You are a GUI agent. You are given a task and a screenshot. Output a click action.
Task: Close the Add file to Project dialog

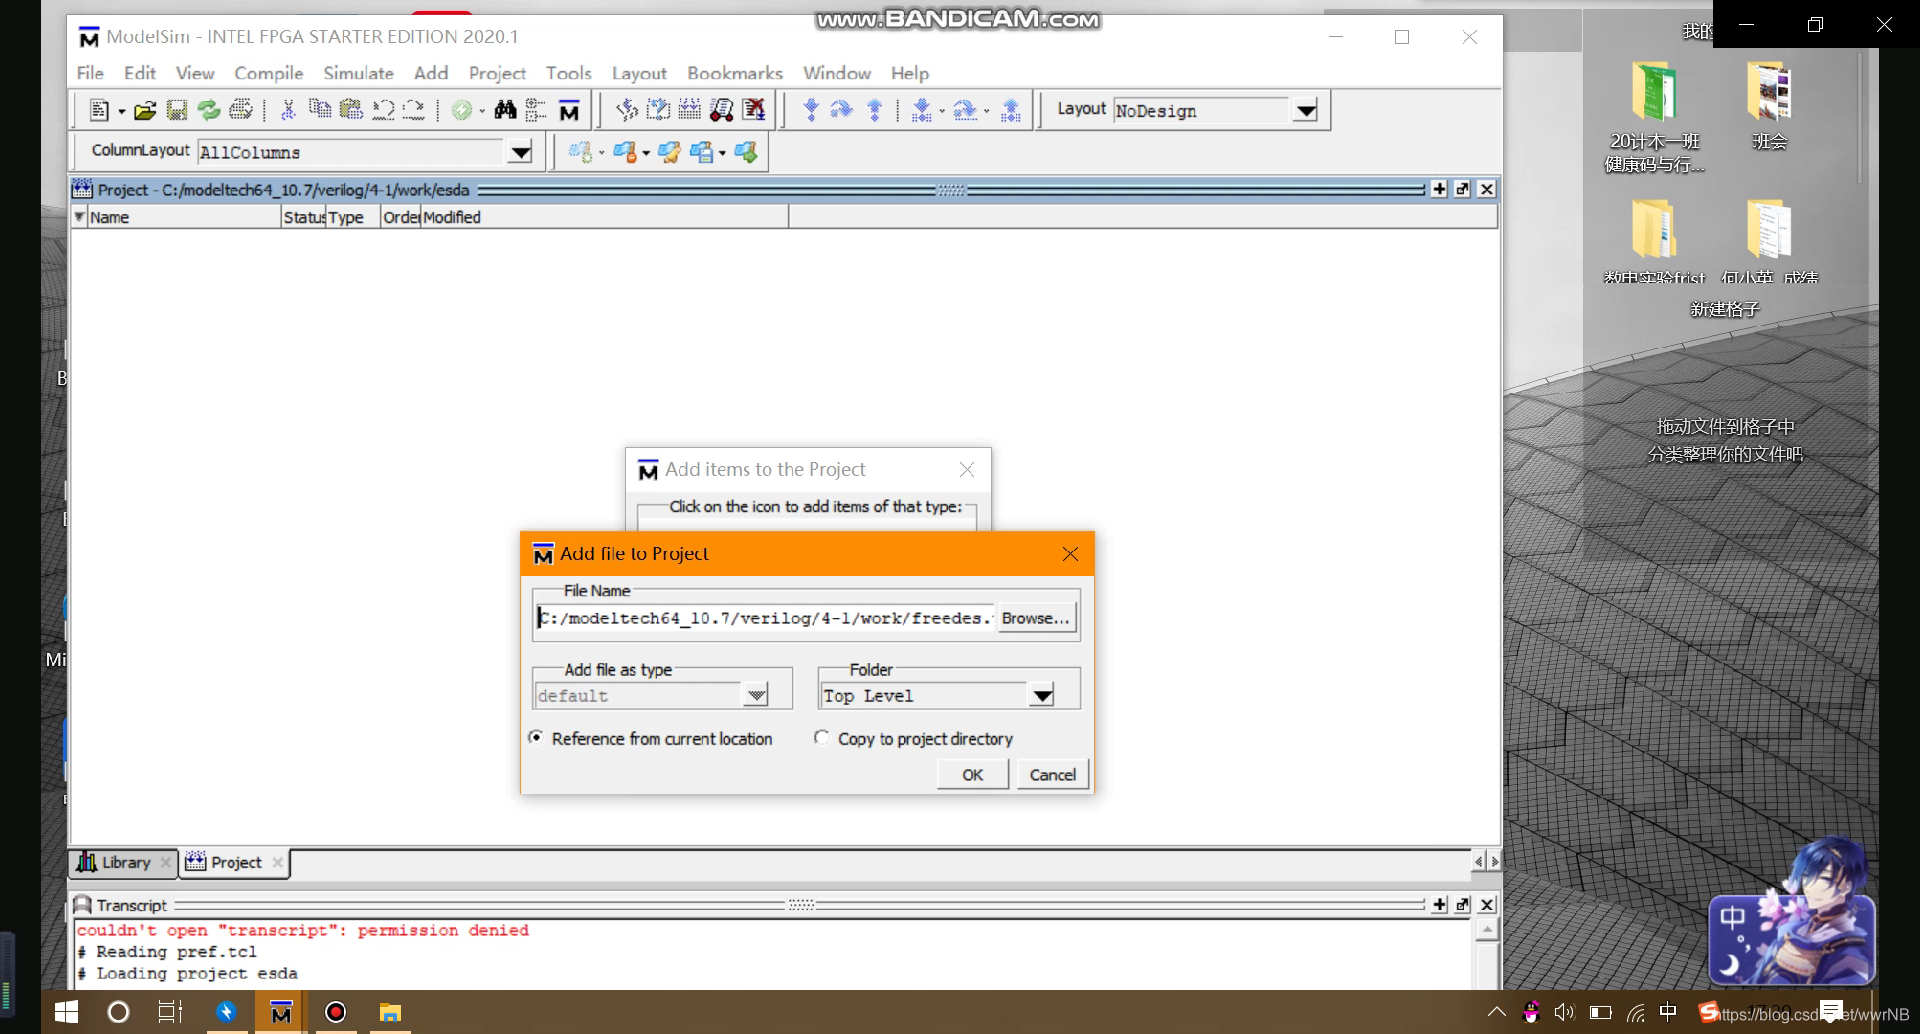(x=1070, y=554)
